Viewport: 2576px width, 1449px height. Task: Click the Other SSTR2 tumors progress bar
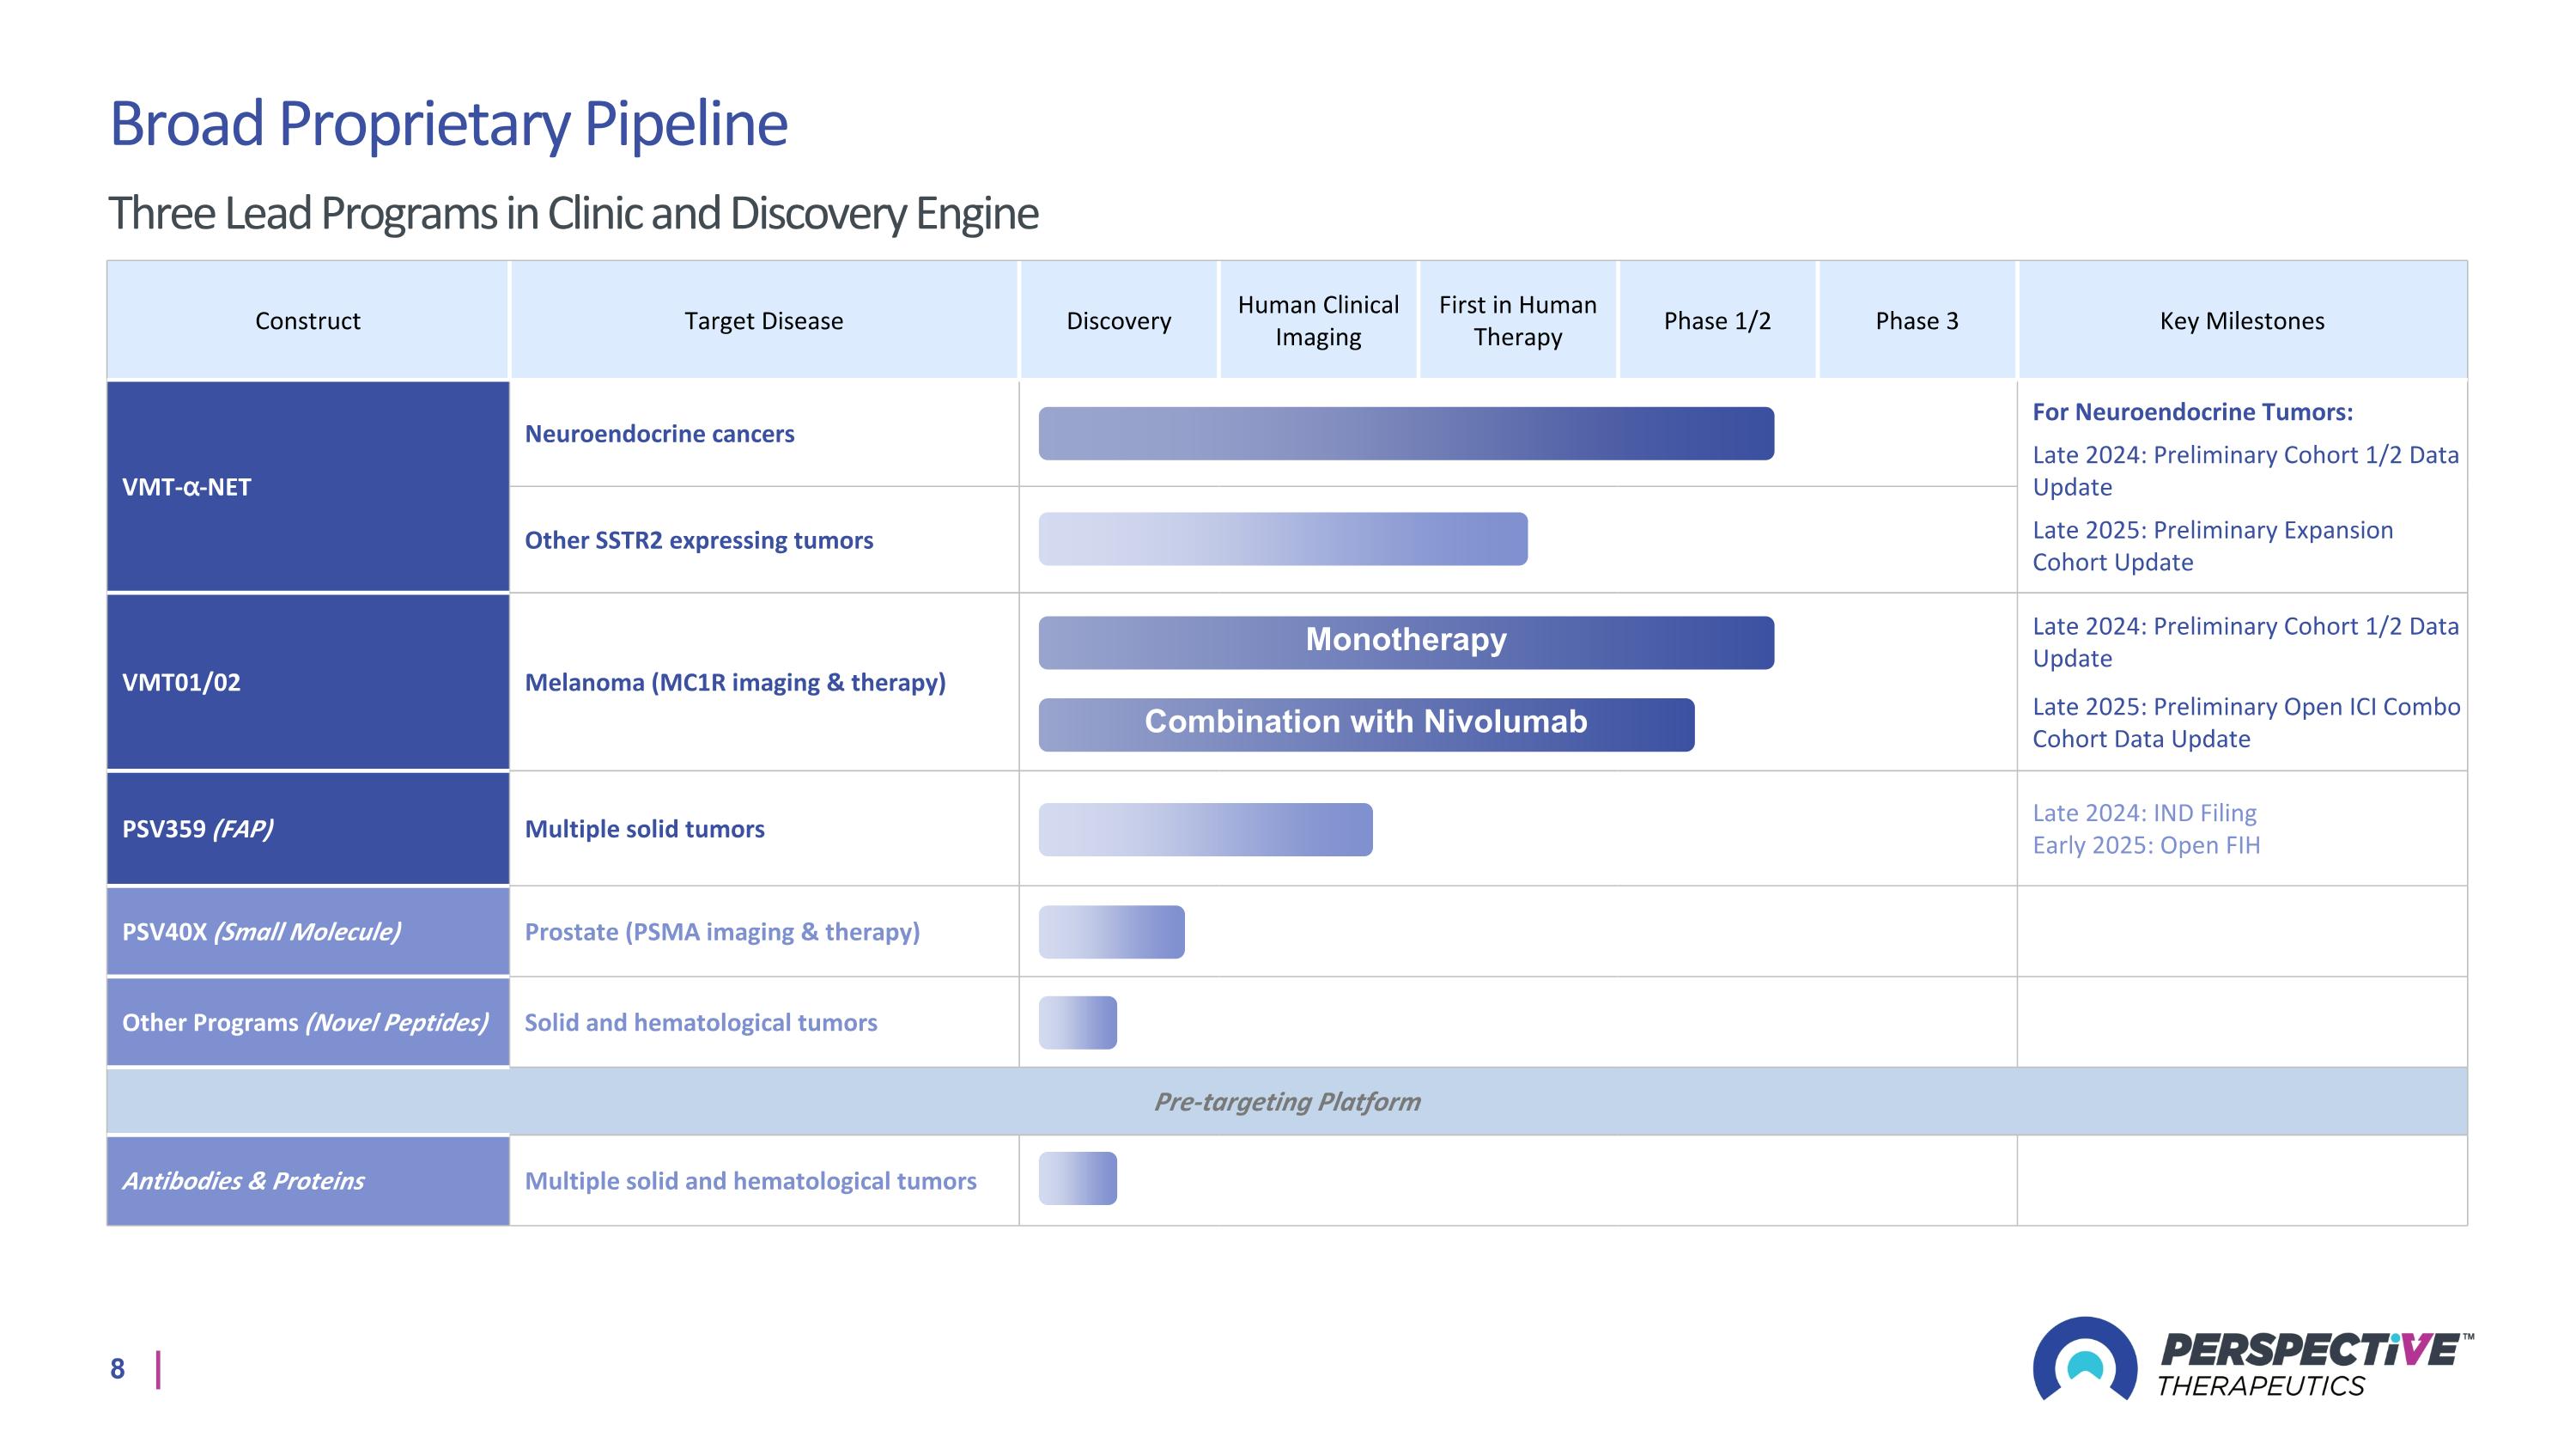pyautogui.click(x=1283, y=539)
